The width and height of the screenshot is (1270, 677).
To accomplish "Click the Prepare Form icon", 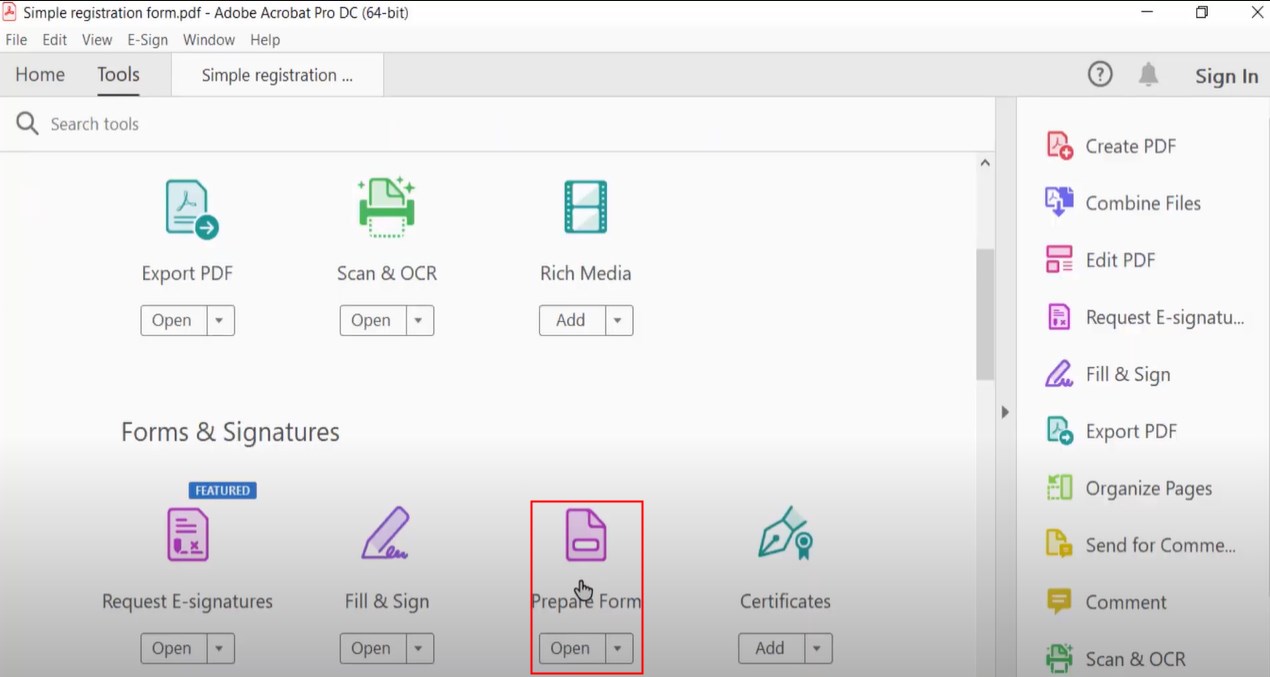I will (x=586, y=535).
